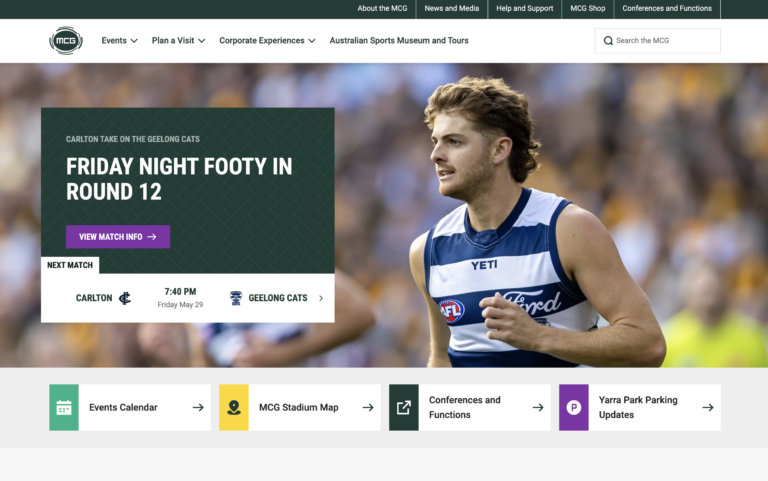Expand the Plan a Visit menu

[178, 41]
